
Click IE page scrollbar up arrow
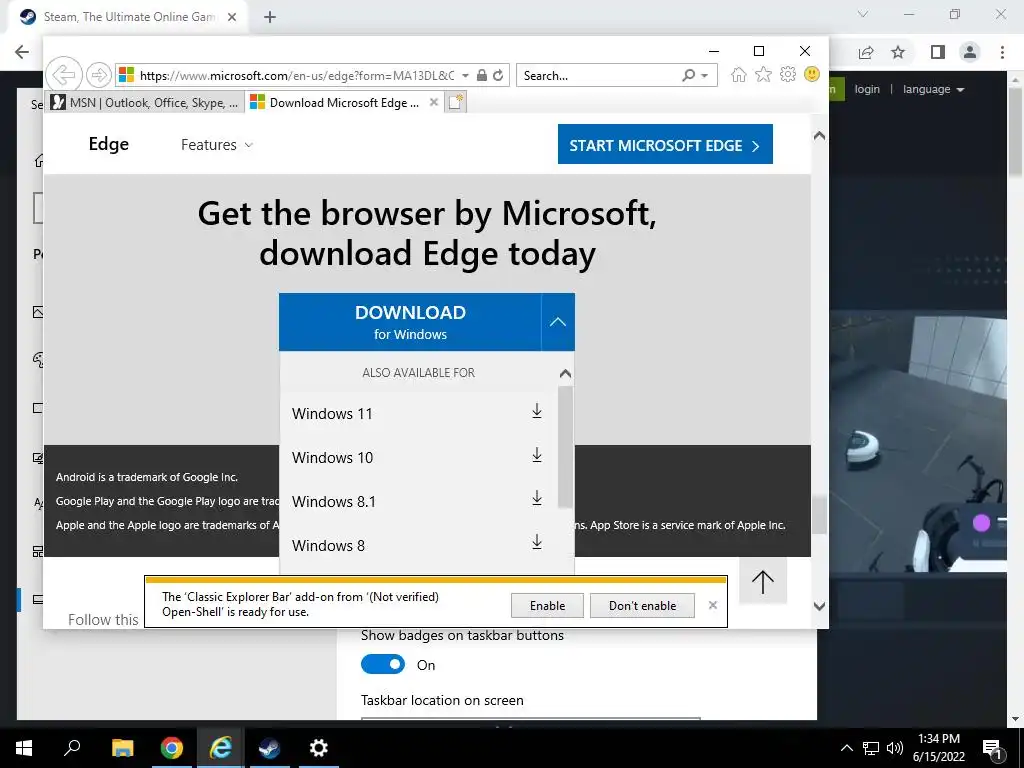click(x=819, y=136)
